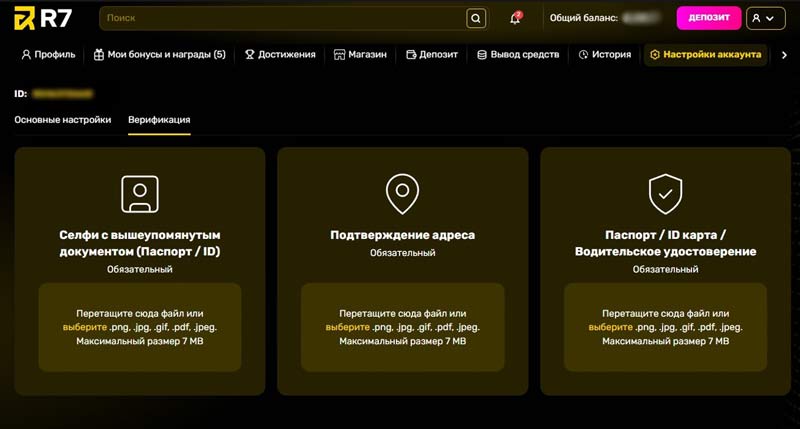Switch to Основные настройки tab

[62, 120]
